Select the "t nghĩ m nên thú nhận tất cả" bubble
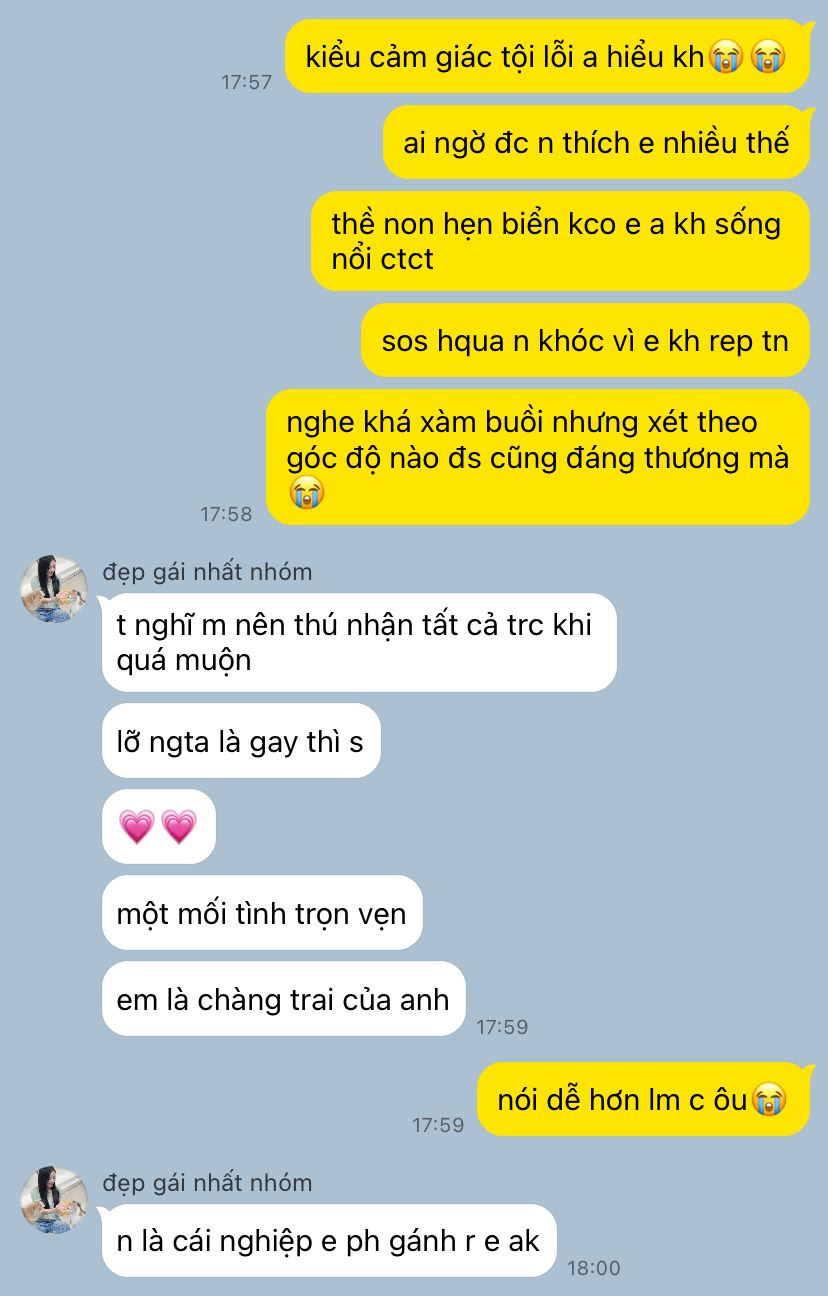Viewport: 828px width, 1296px height. point(359,642)
